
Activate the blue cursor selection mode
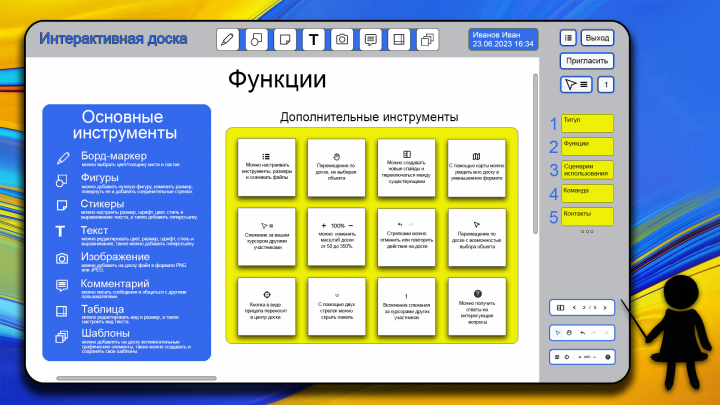558,333
